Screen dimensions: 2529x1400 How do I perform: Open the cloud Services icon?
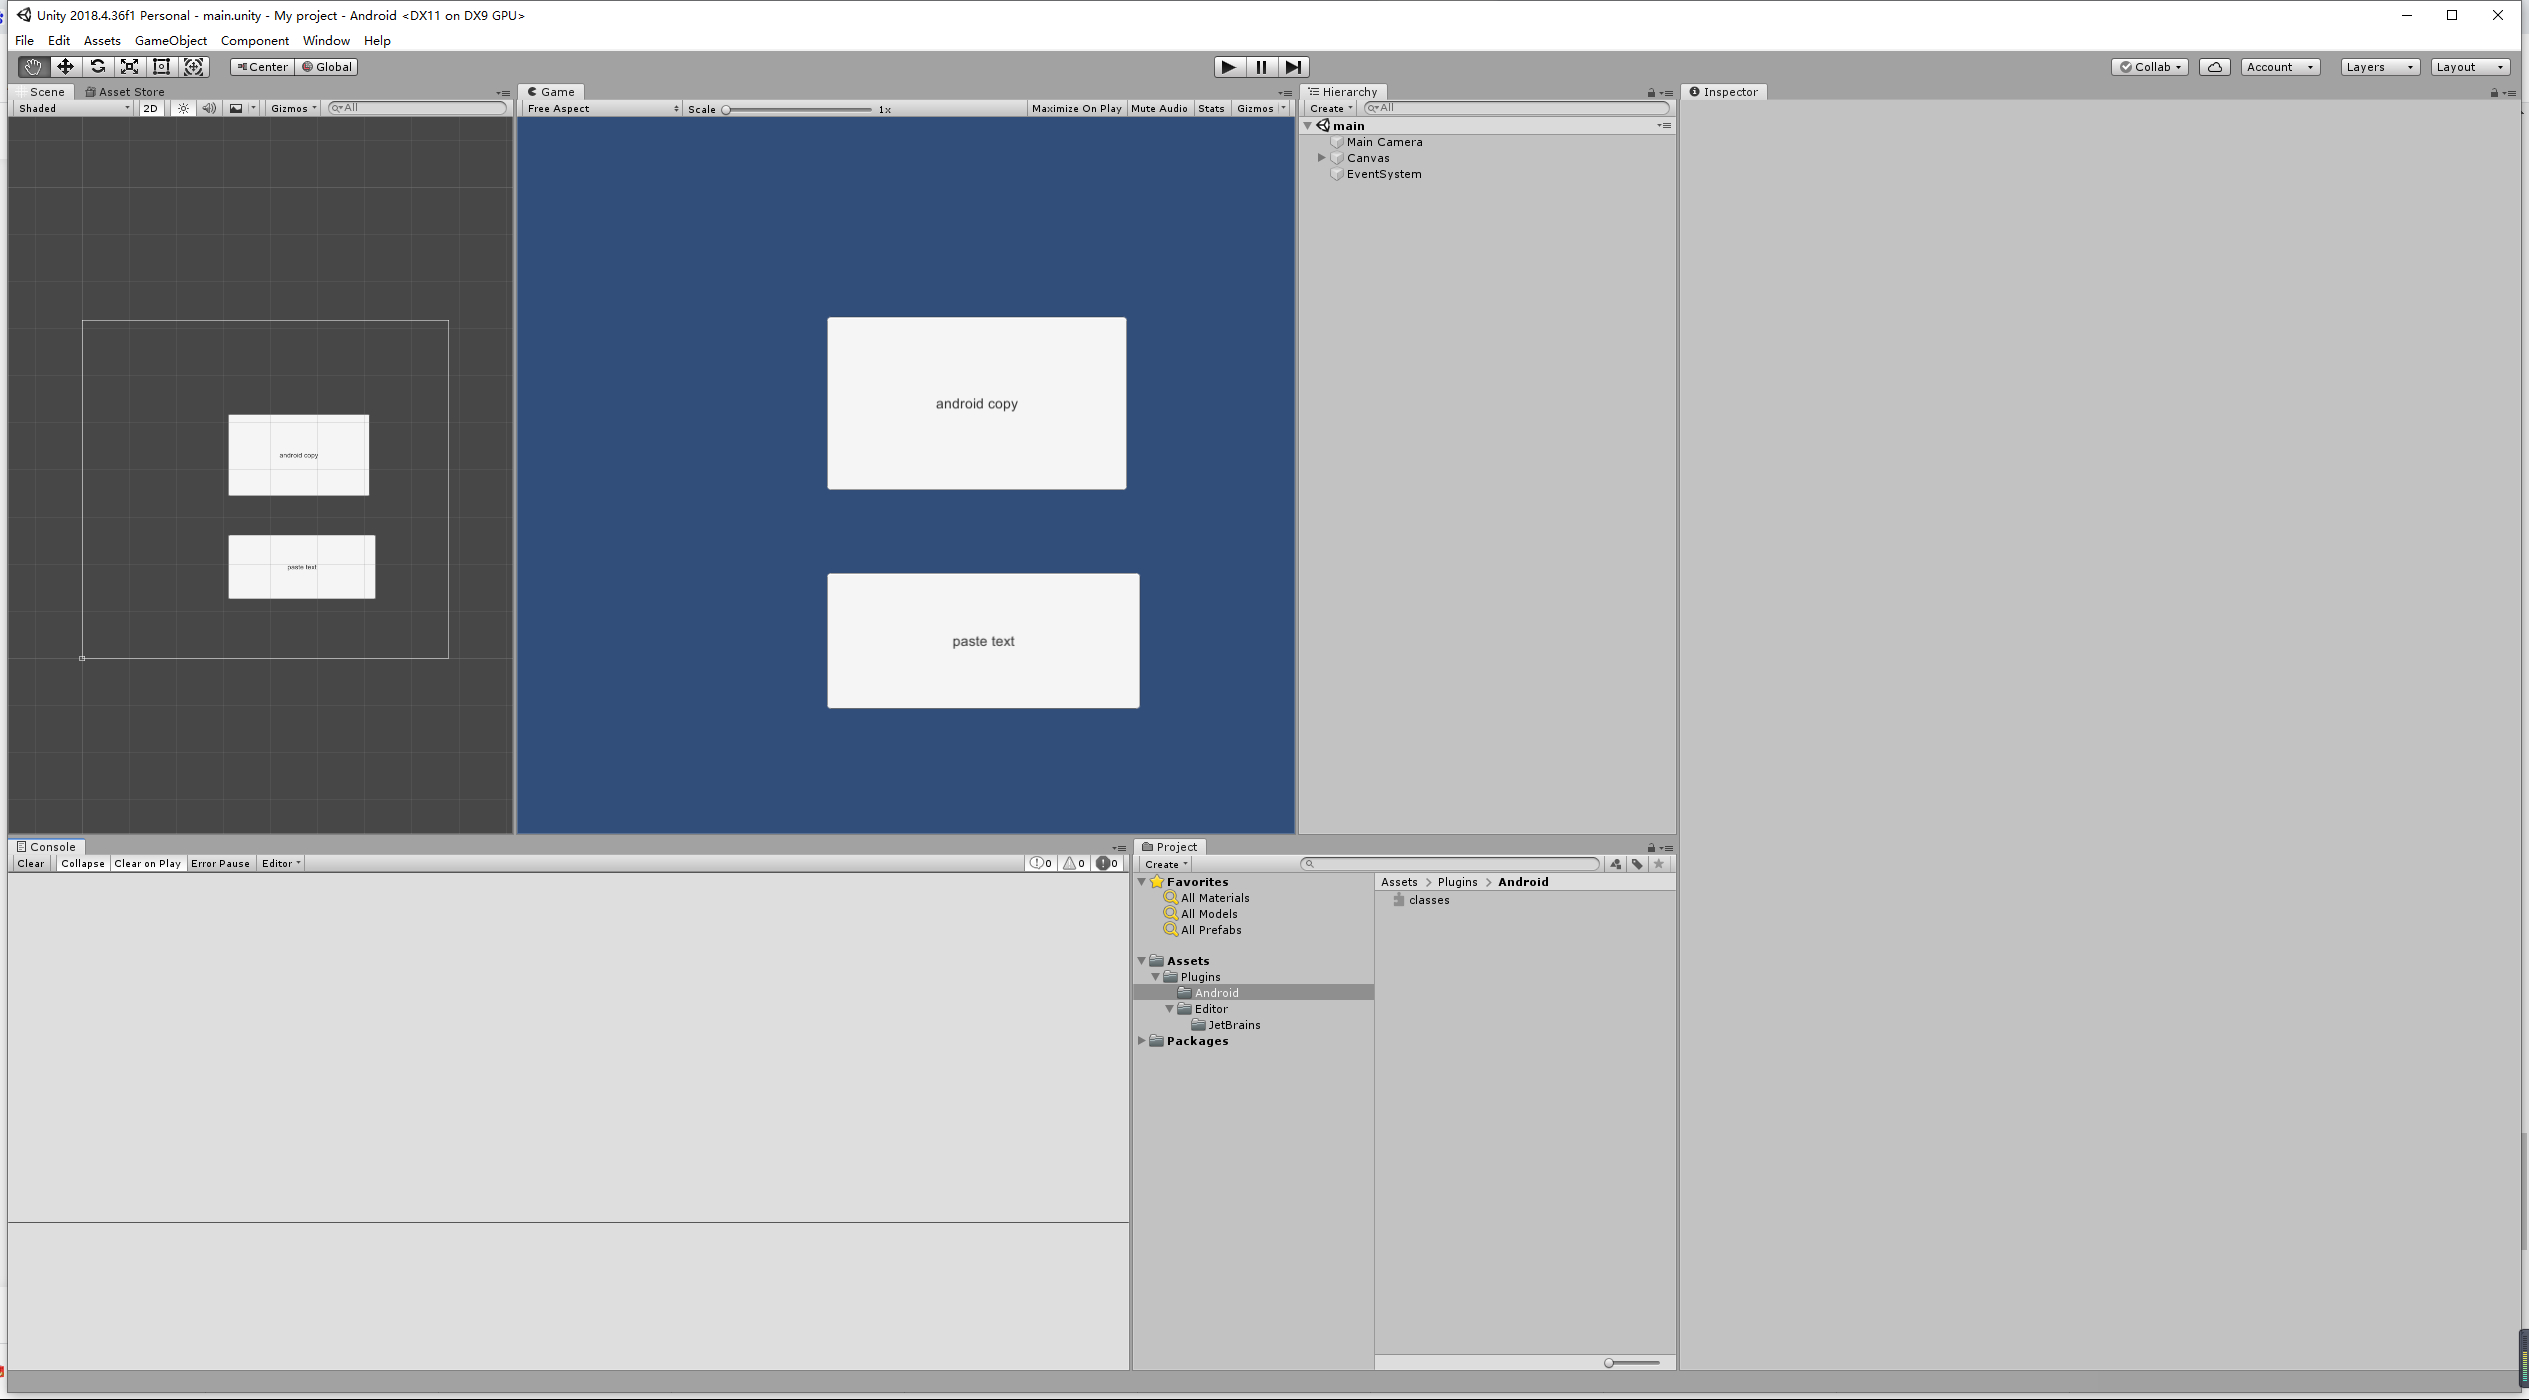coord(2214,67)
